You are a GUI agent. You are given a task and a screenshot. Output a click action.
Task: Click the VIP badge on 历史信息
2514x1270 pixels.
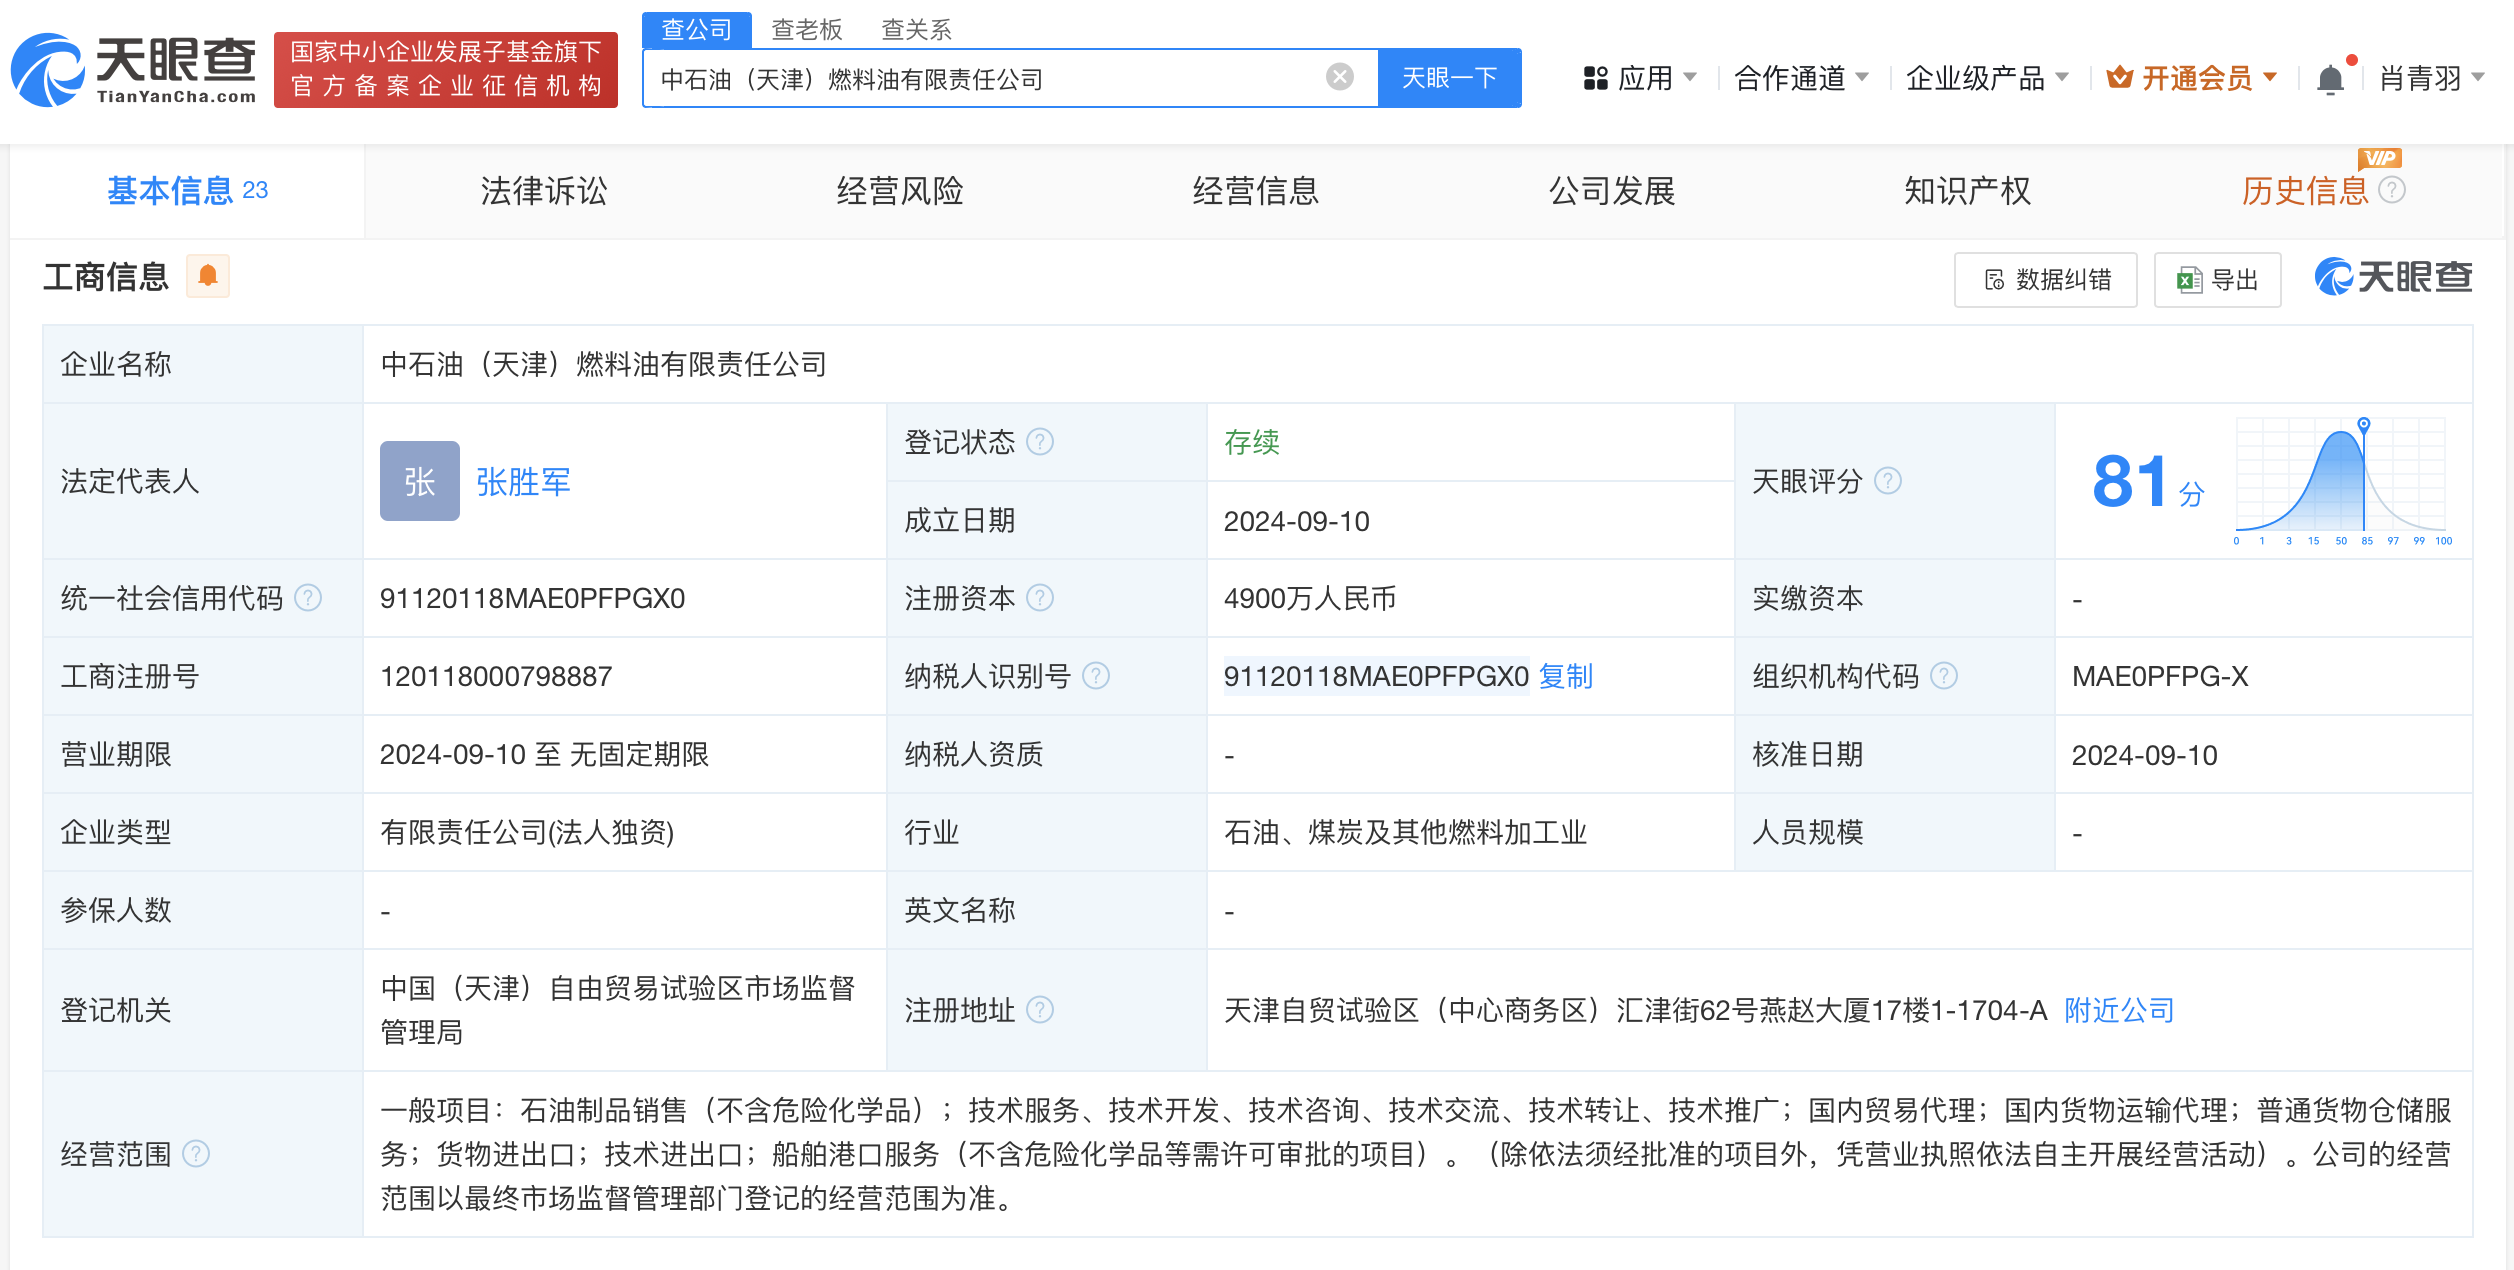click(x=2380, y=158)
